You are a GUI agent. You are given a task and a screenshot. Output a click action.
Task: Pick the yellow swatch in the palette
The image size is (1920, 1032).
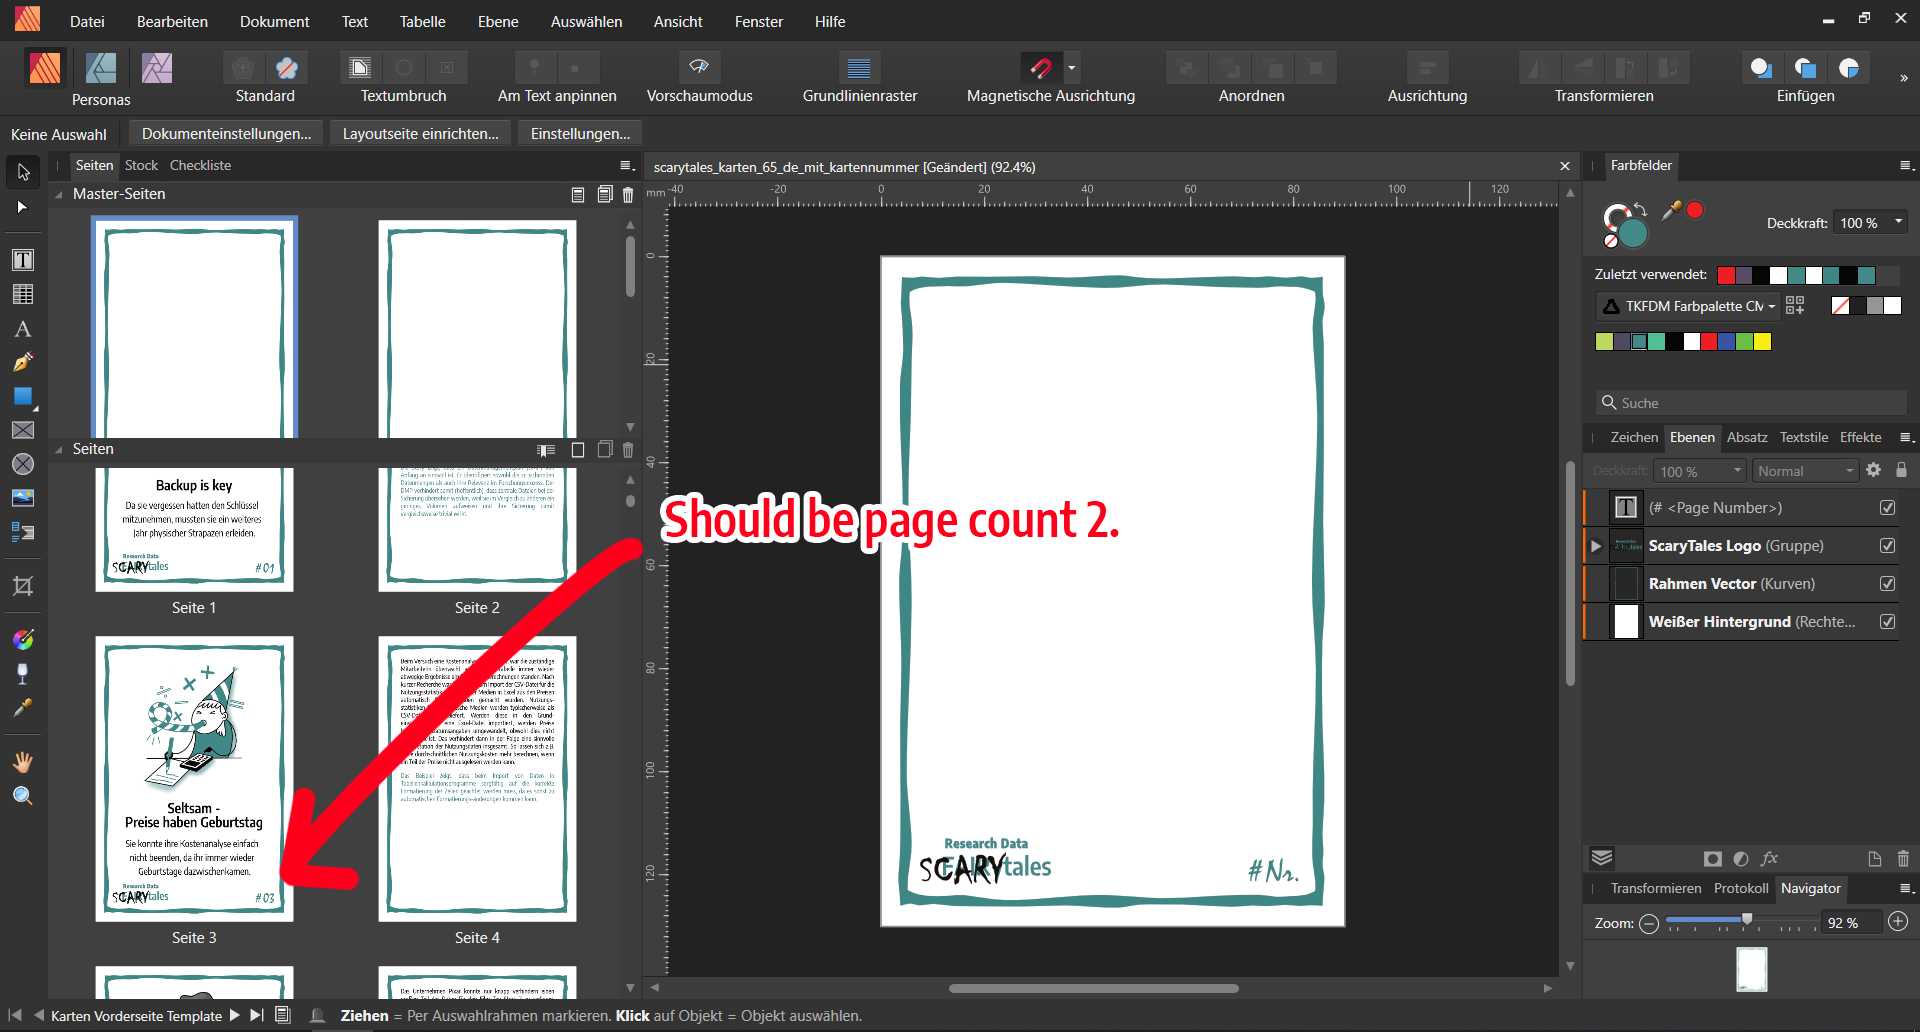[1762, 342]
